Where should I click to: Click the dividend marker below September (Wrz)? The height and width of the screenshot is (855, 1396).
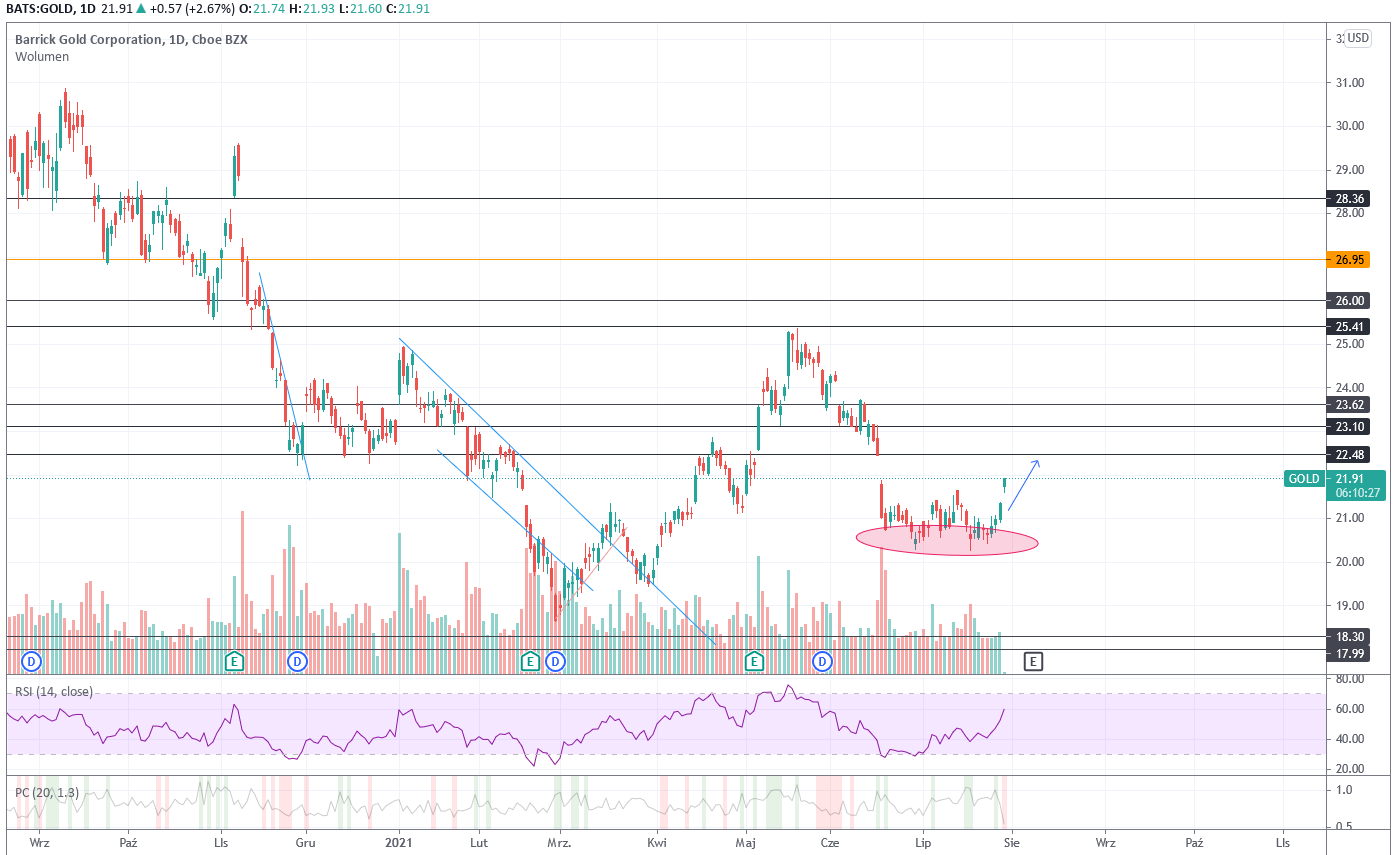pos(32,661)
